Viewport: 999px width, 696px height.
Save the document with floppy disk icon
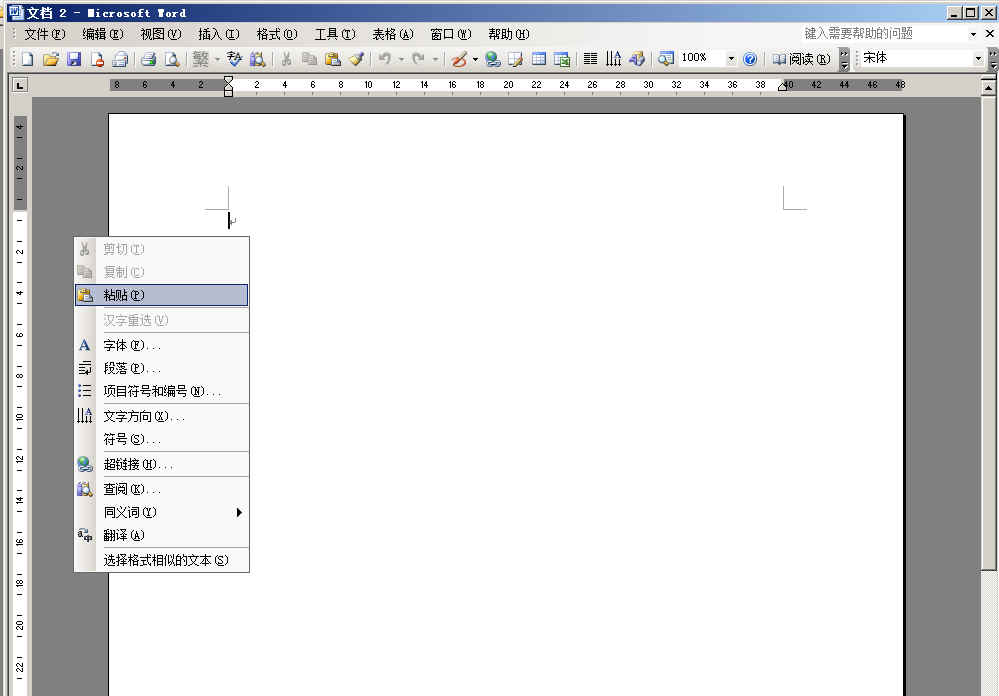(73, 59)
